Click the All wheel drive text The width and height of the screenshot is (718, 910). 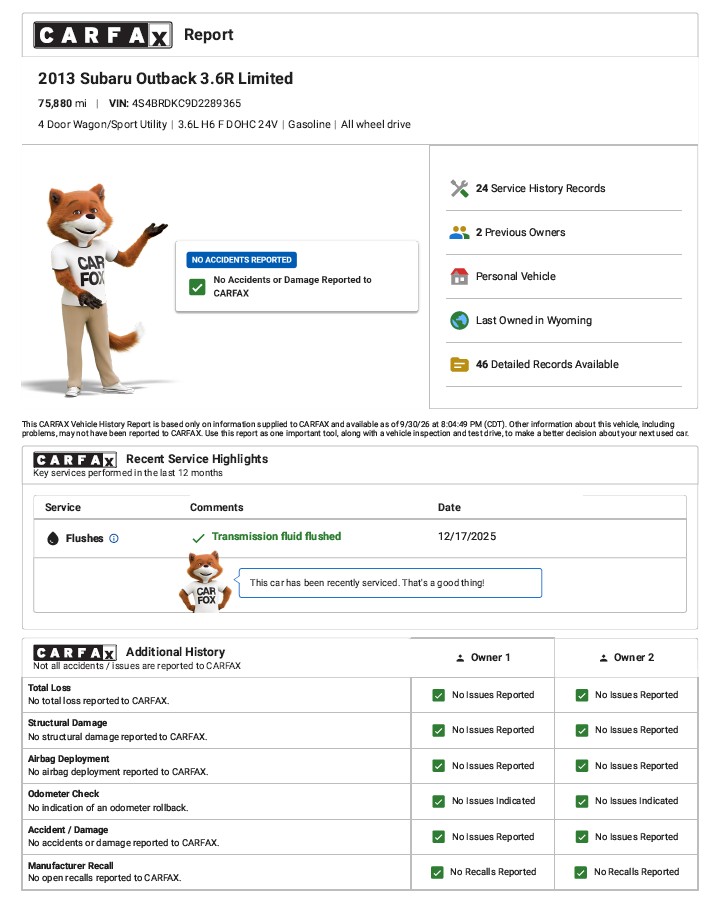coord(376,125)
